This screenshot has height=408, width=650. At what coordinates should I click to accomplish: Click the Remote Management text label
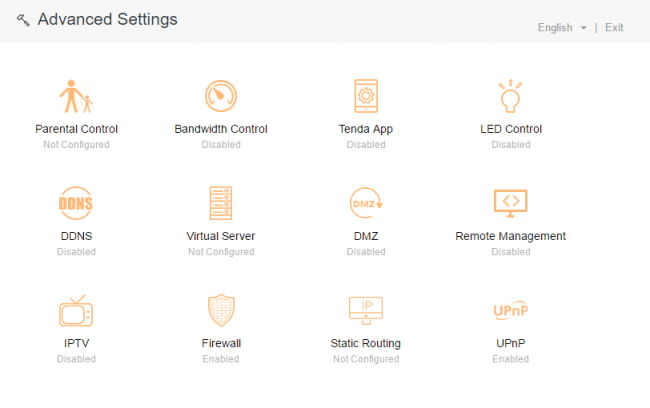point(511,236)
